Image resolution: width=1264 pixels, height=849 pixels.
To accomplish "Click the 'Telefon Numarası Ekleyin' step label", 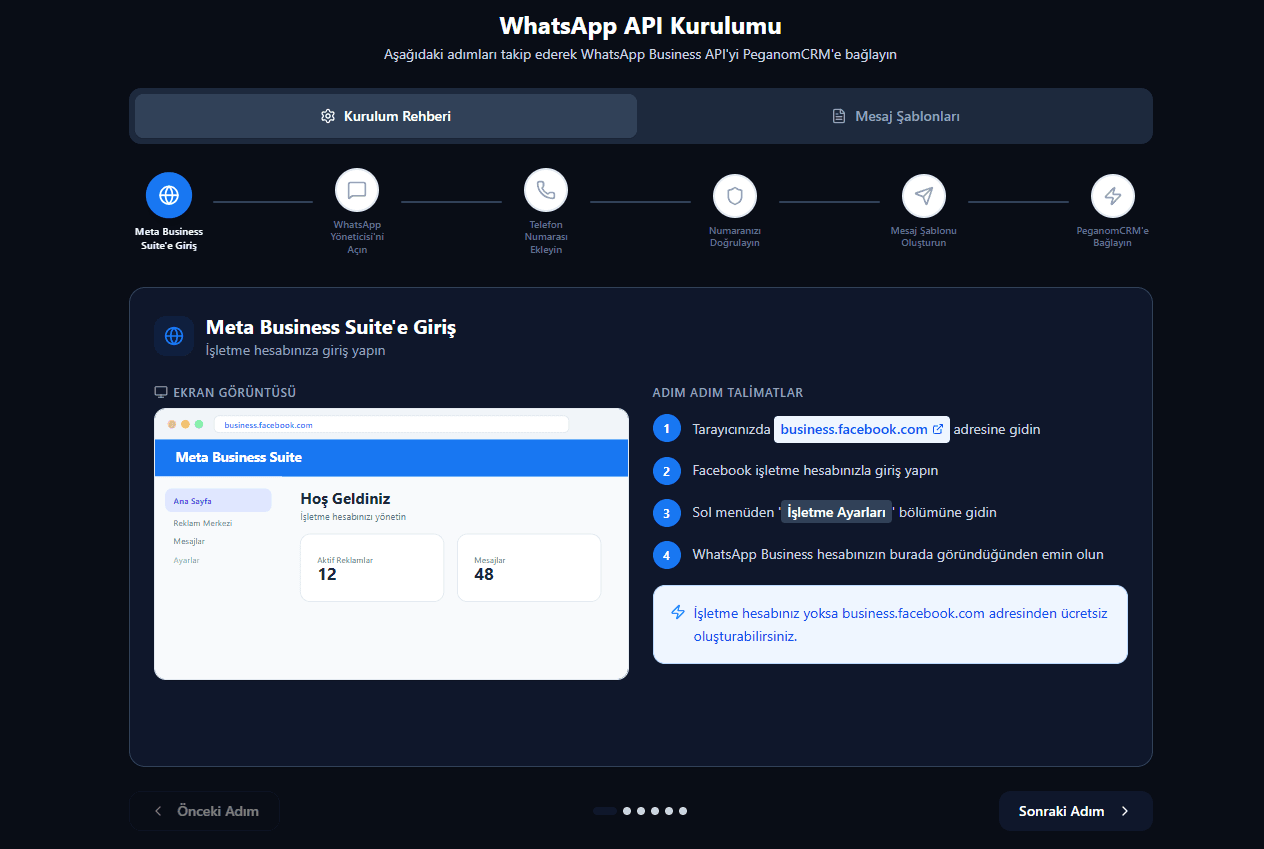I will point(546,237).
